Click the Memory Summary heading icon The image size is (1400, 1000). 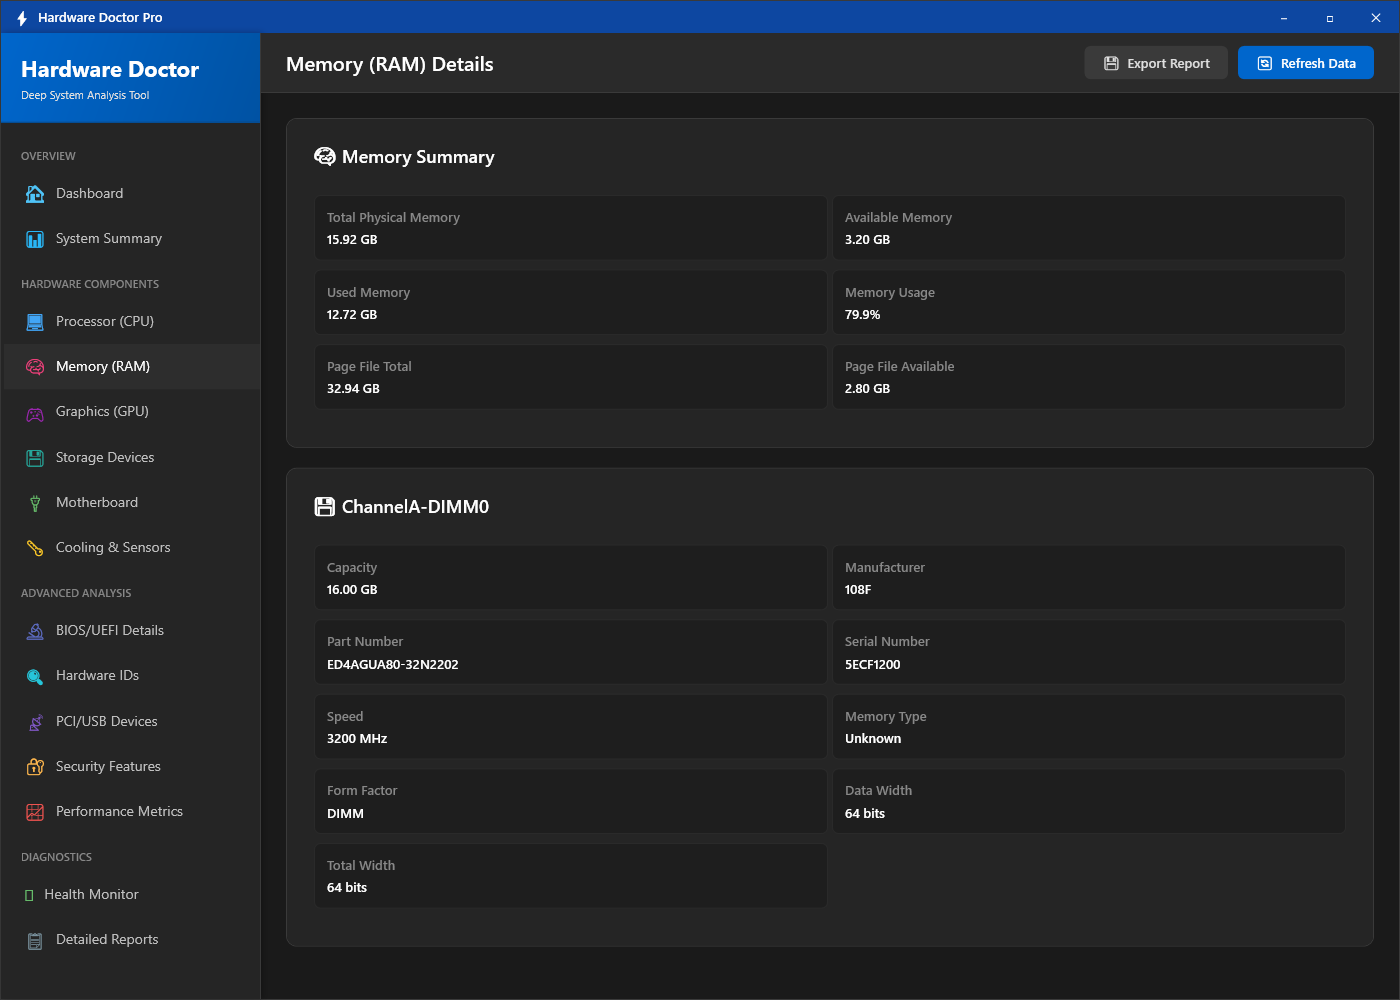pyautogui.click(x=325, y=157)
